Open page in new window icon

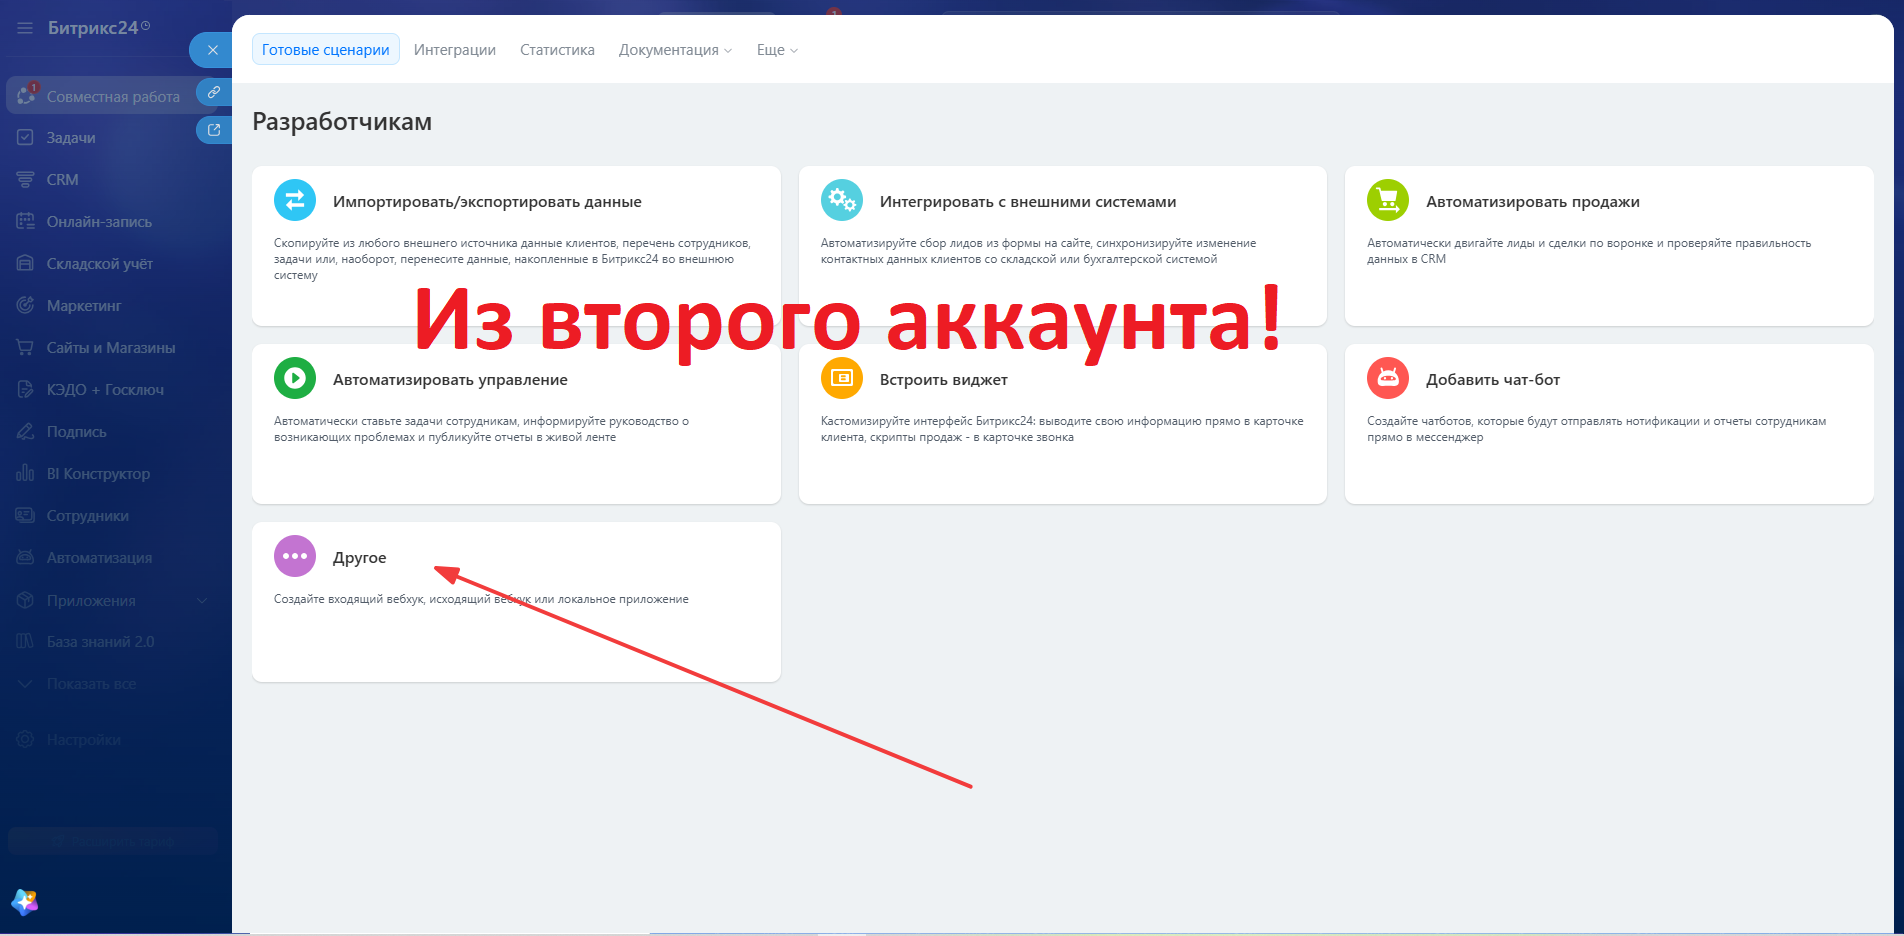[214, 130]
